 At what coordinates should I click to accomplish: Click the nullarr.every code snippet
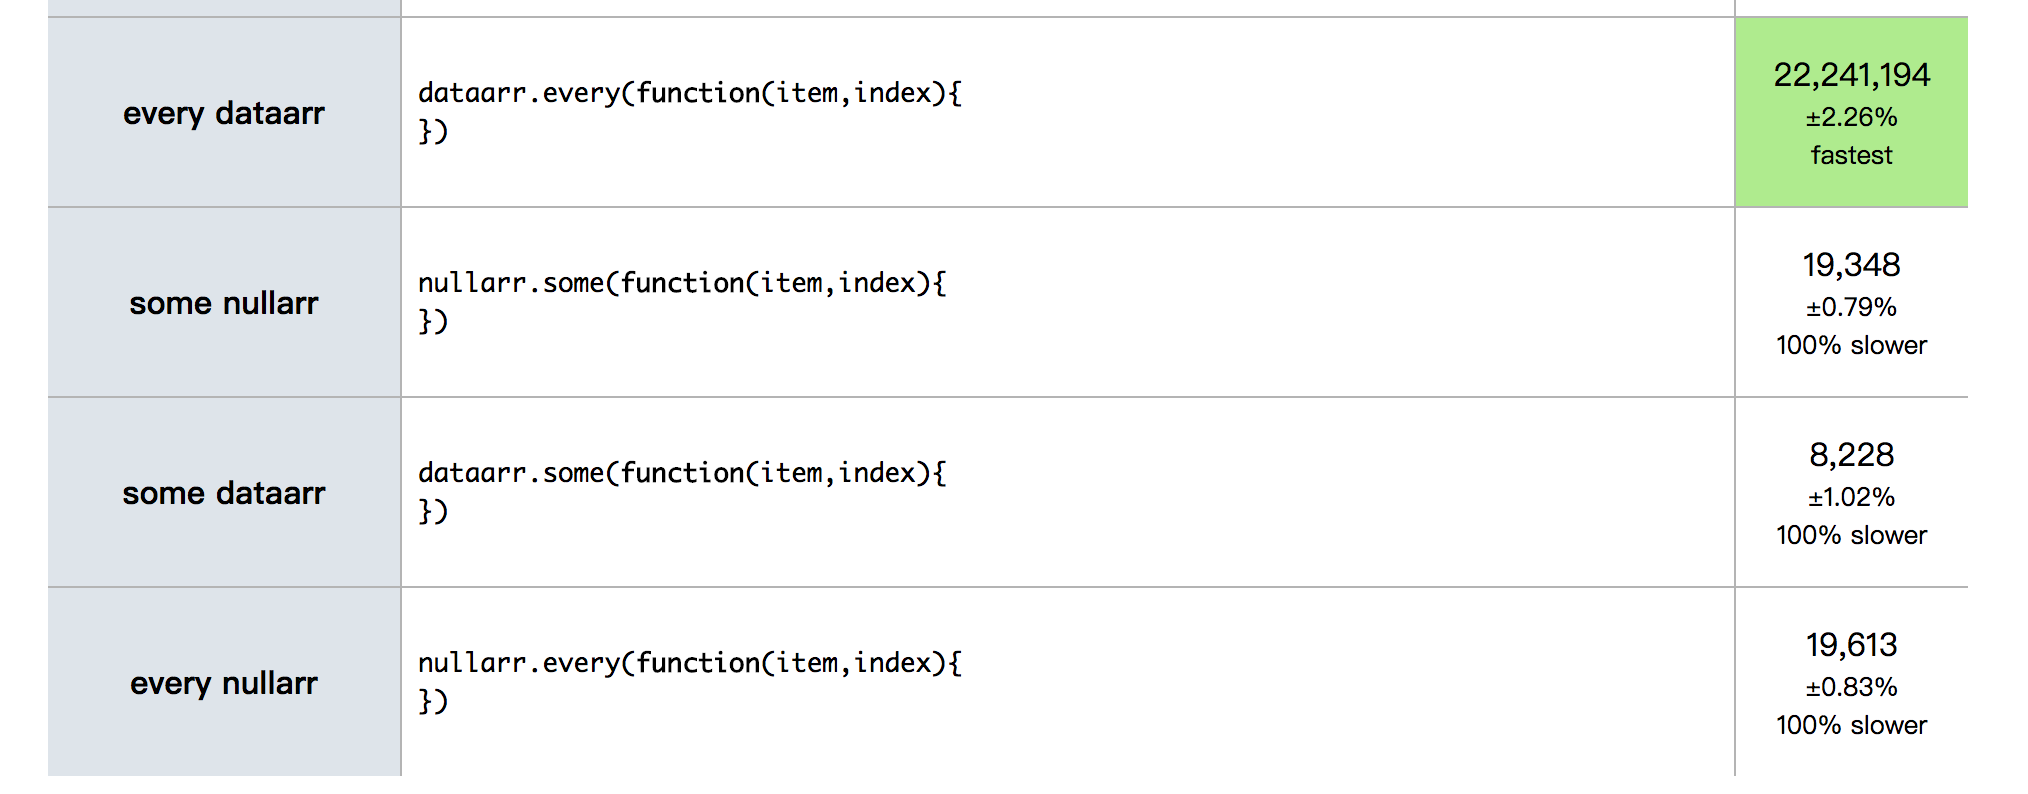tap(690, 682)
